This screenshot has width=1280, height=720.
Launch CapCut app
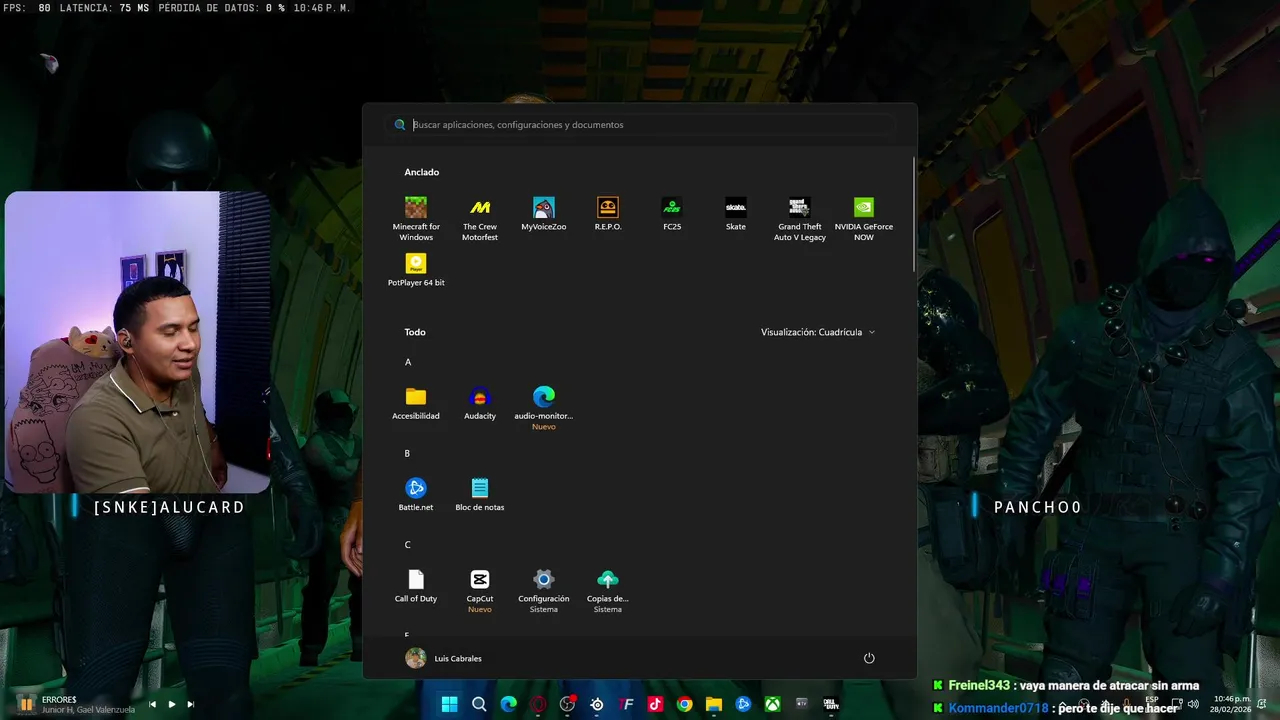[x=480, y=591]
